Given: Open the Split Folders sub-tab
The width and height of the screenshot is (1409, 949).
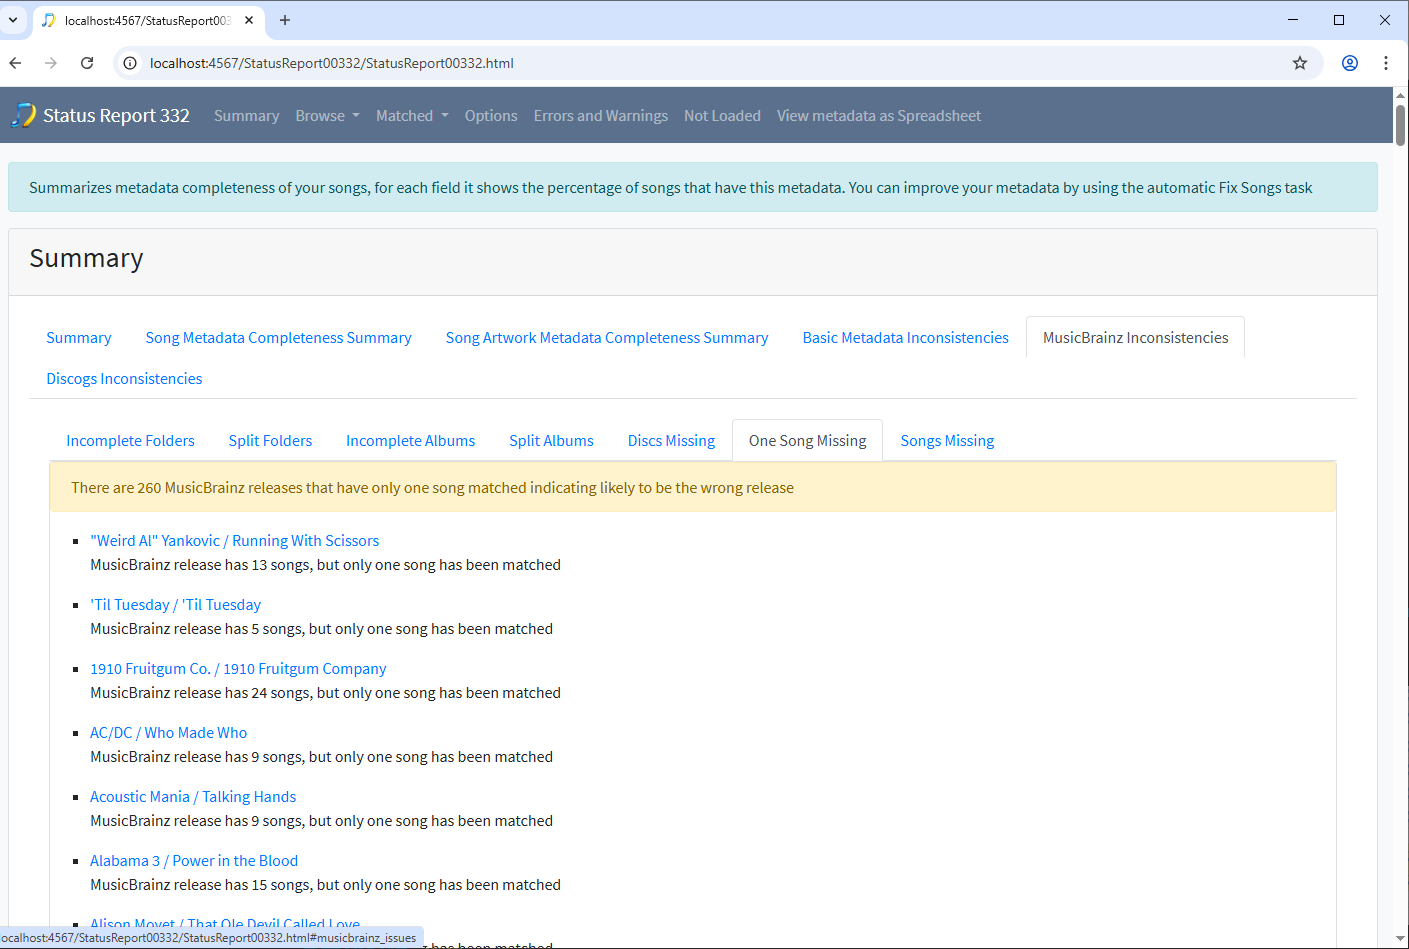Looking at the screenshot, I should [x=270, y=441].
